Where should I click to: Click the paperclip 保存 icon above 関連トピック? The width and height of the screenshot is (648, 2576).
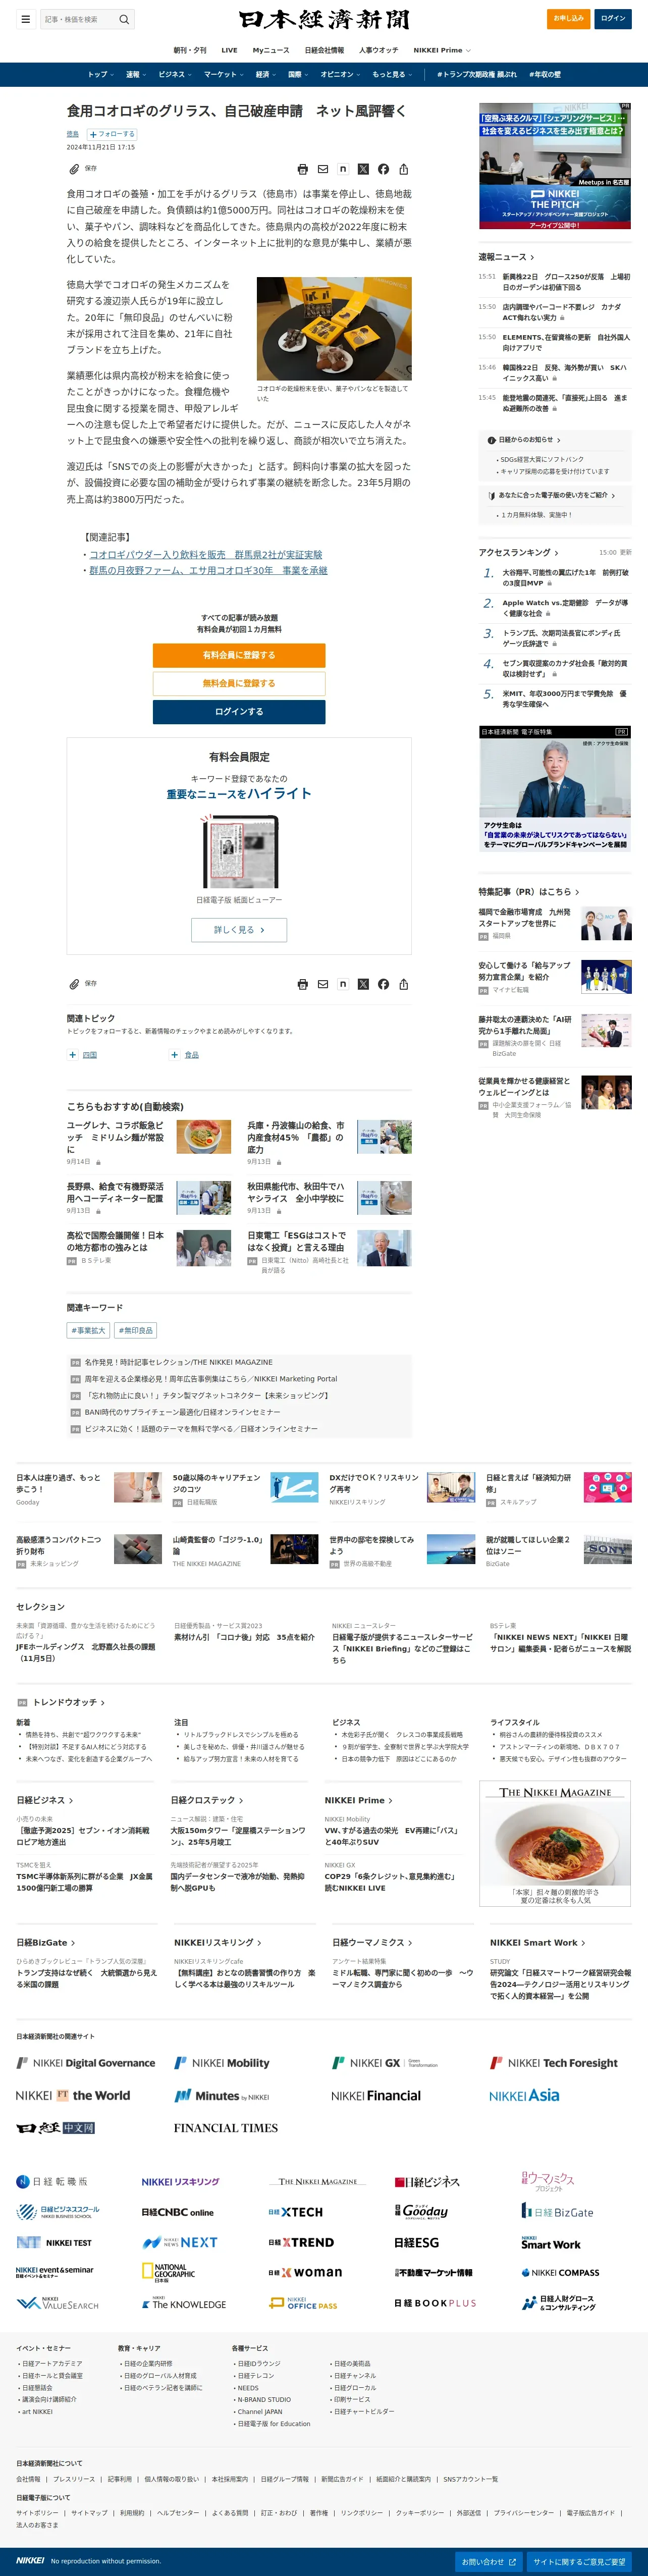point(74,984)
